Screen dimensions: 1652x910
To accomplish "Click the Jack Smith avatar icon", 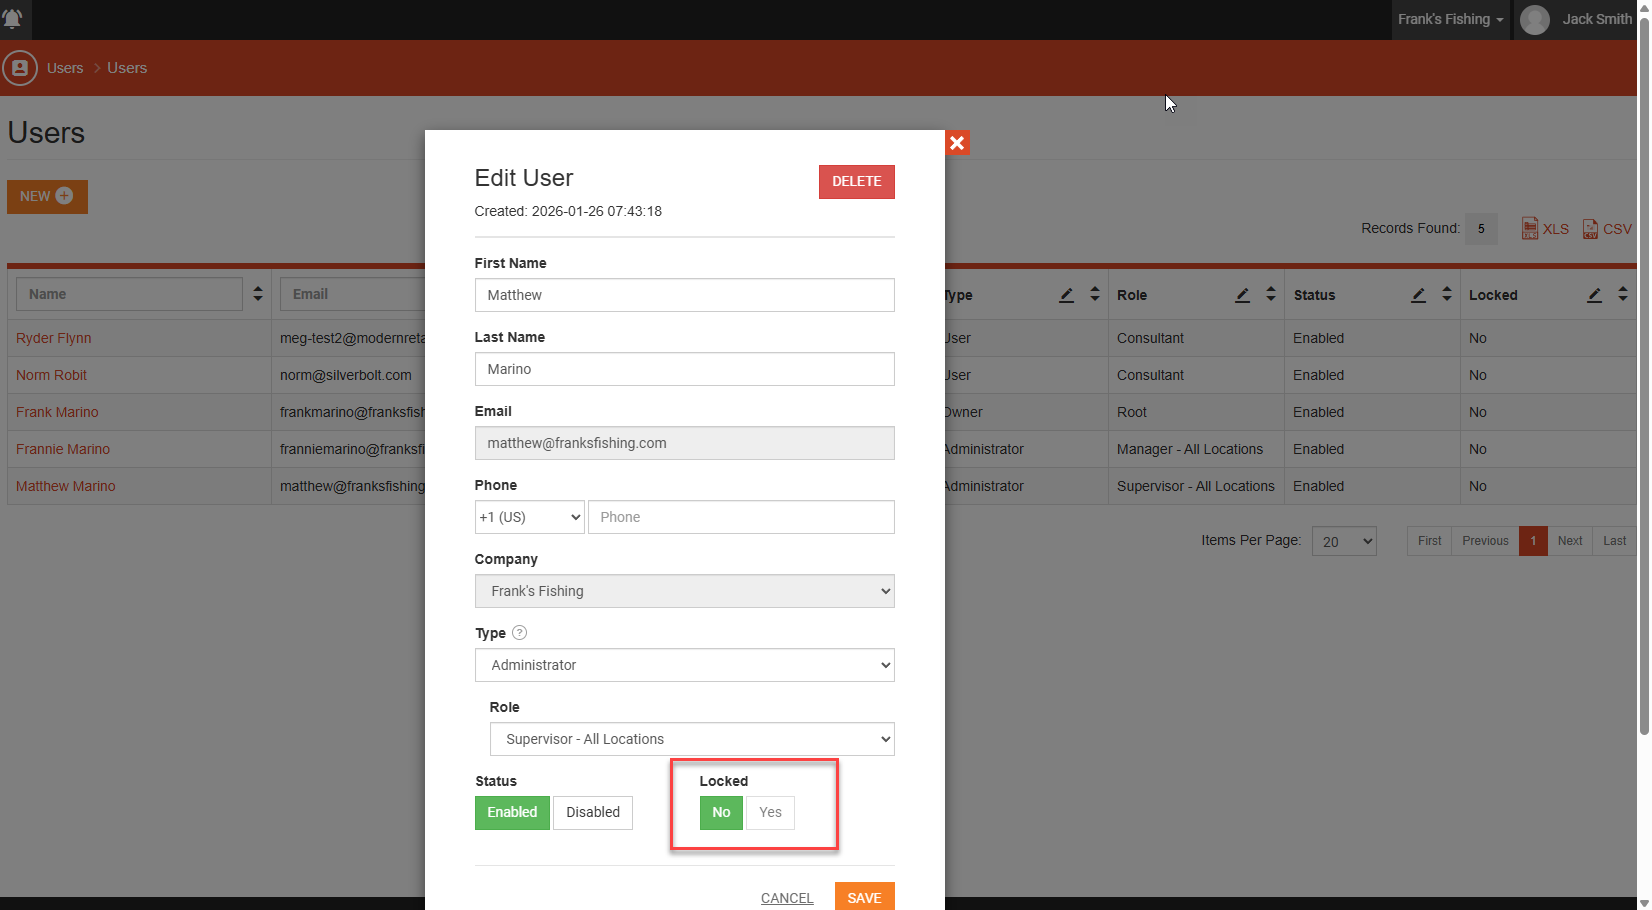I will point(1535,19).
